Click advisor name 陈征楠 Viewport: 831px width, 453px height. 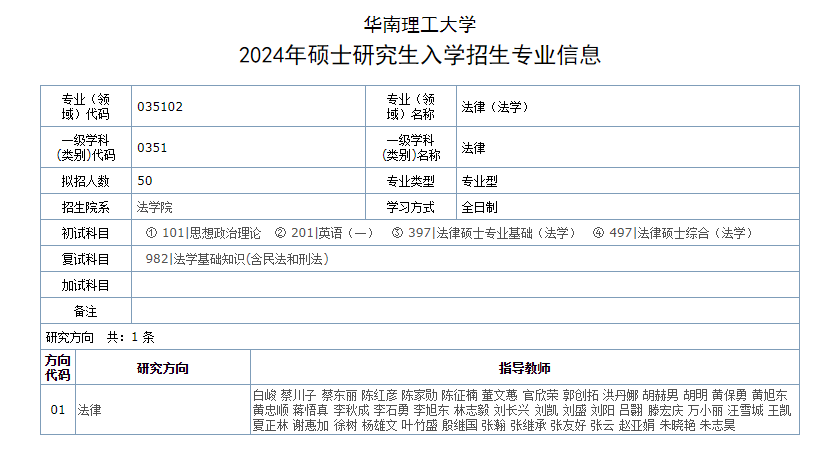point(459,395)
